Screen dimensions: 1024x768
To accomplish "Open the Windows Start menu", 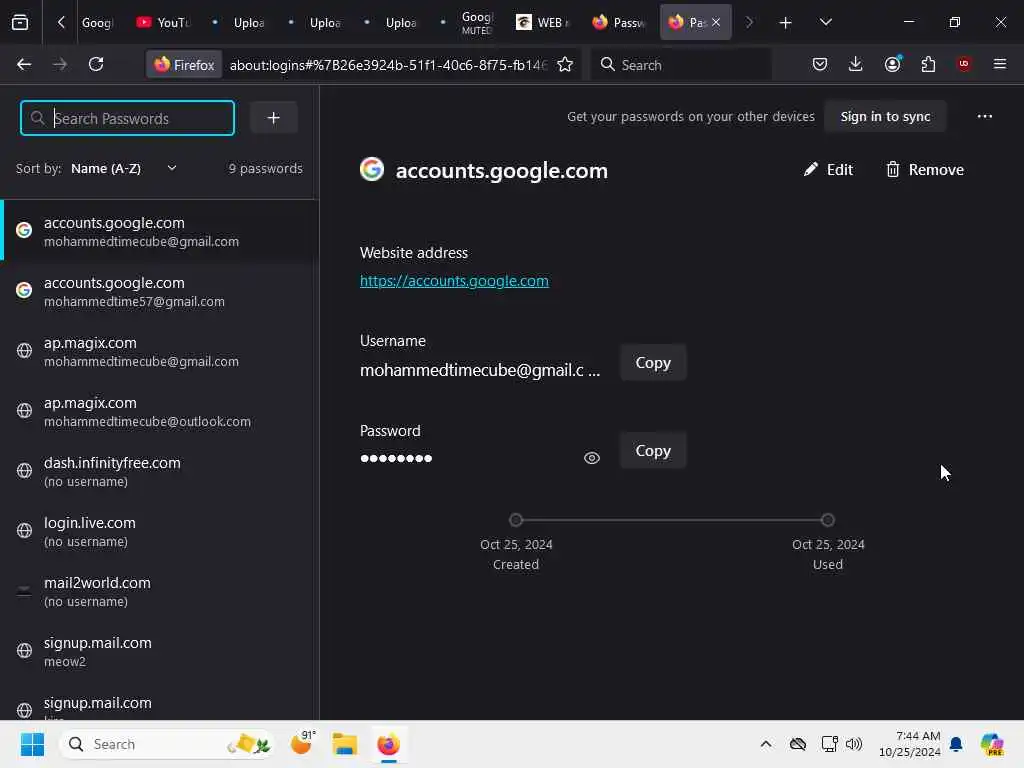I will 32,744.
